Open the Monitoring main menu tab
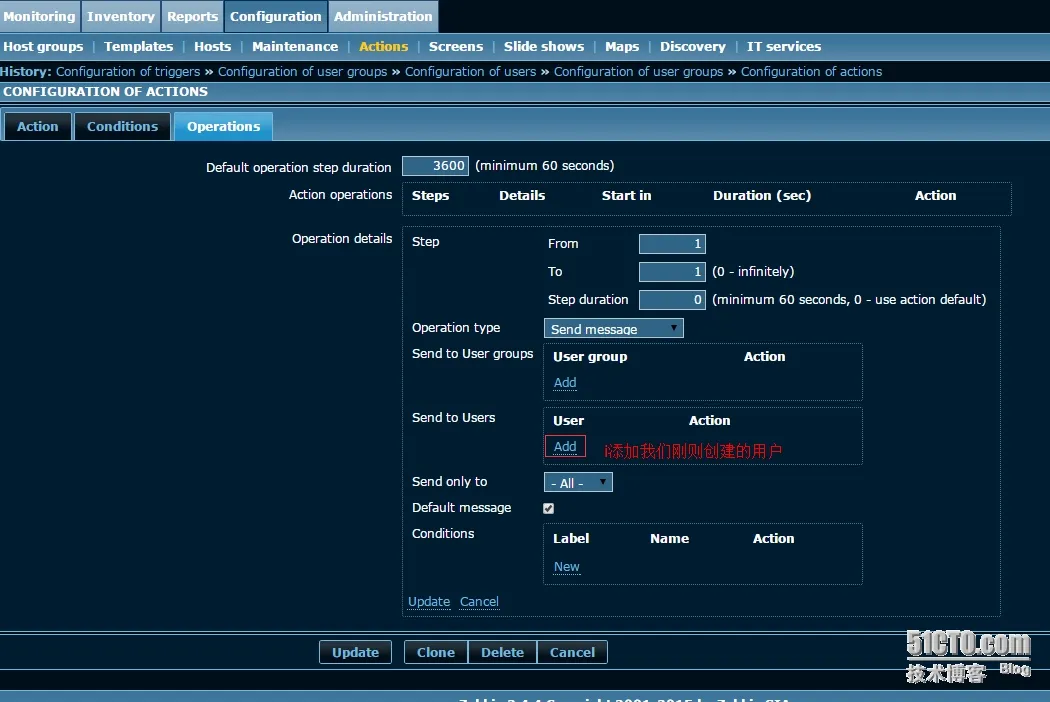This screenshot has width=1050, height=702. point(40,16)
